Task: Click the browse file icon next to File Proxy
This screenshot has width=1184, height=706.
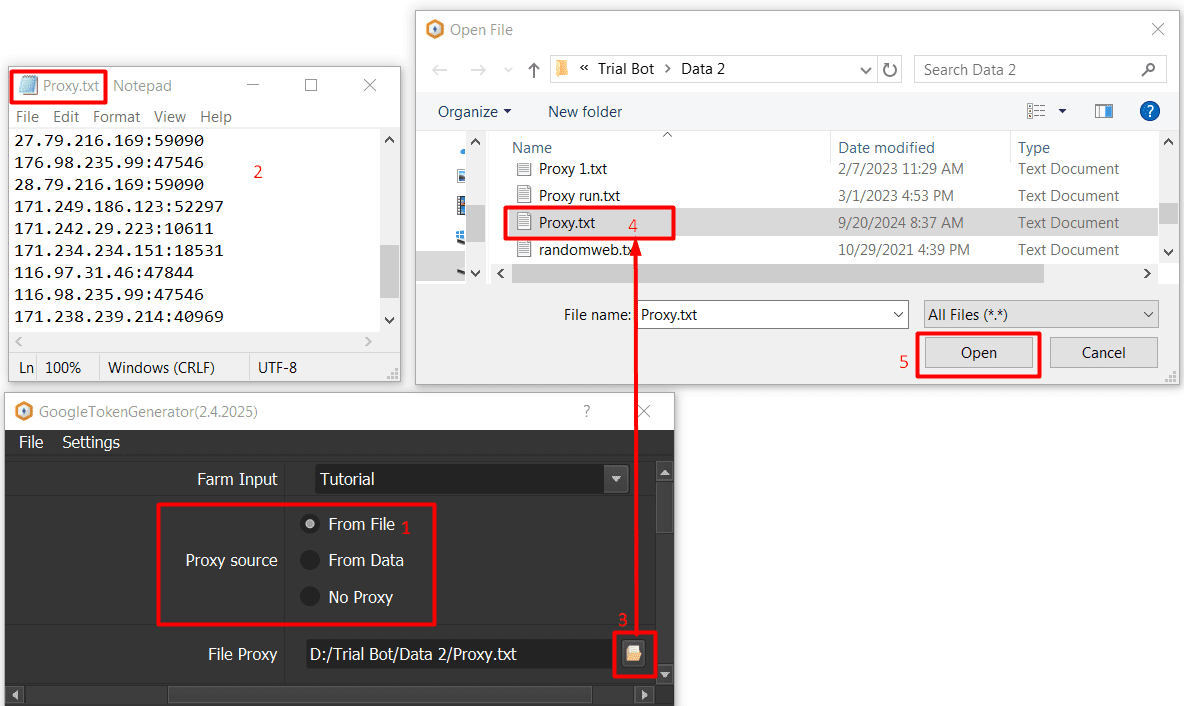Action: coord(634,653)
